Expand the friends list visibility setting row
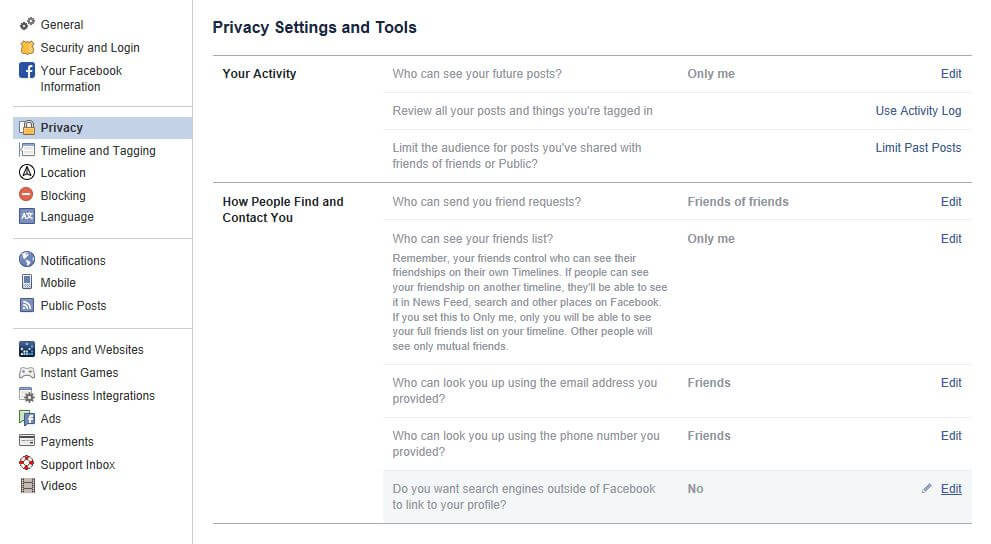991x544 pixels. tap(678, 292)
